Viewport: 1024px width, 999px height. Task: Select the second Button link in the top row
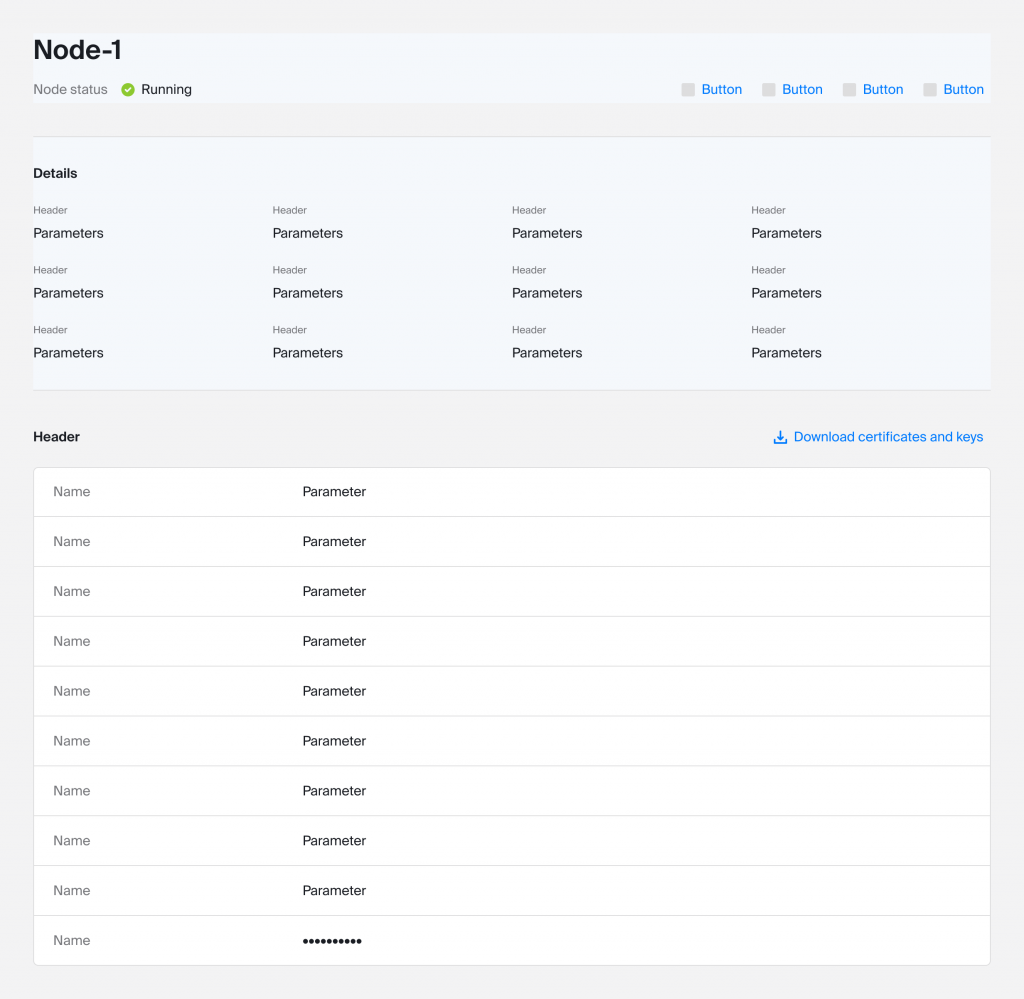802,89
